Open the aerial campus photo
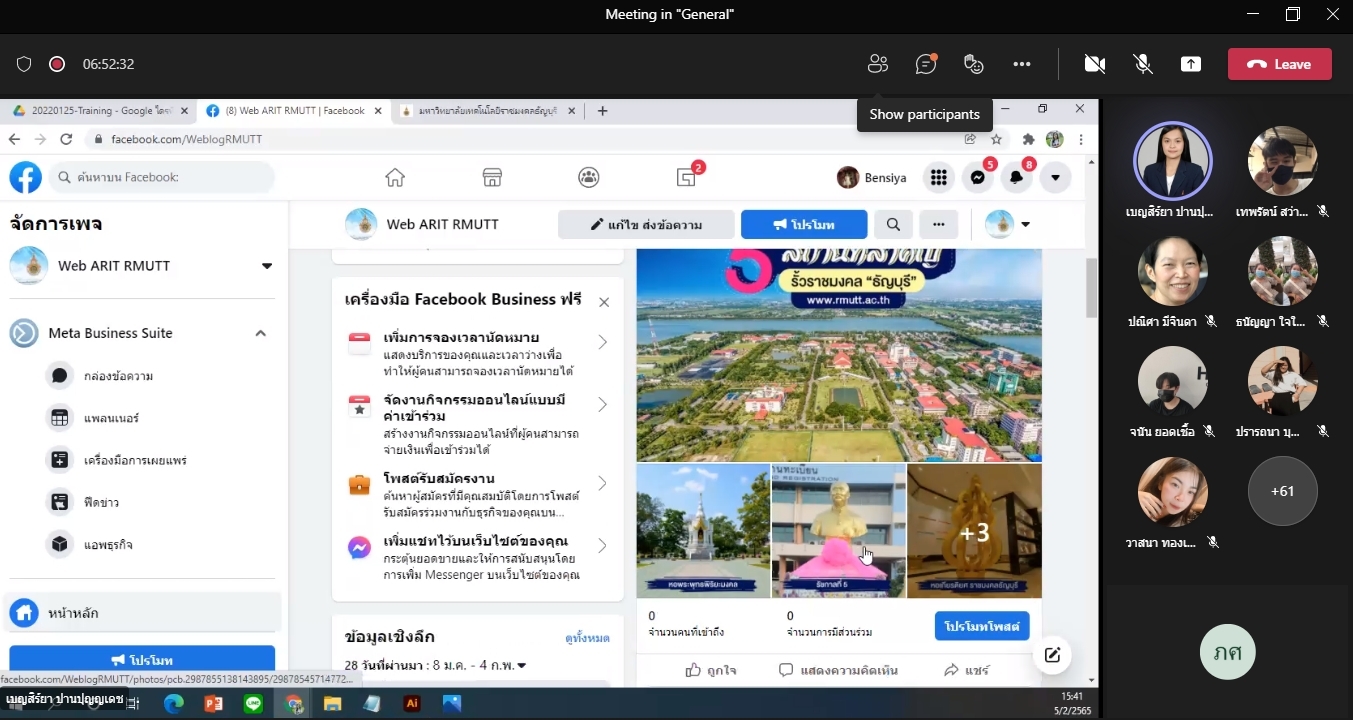The height and width of the screenshot is (720, 1353). pyautogui.click(x=839, y=355)
